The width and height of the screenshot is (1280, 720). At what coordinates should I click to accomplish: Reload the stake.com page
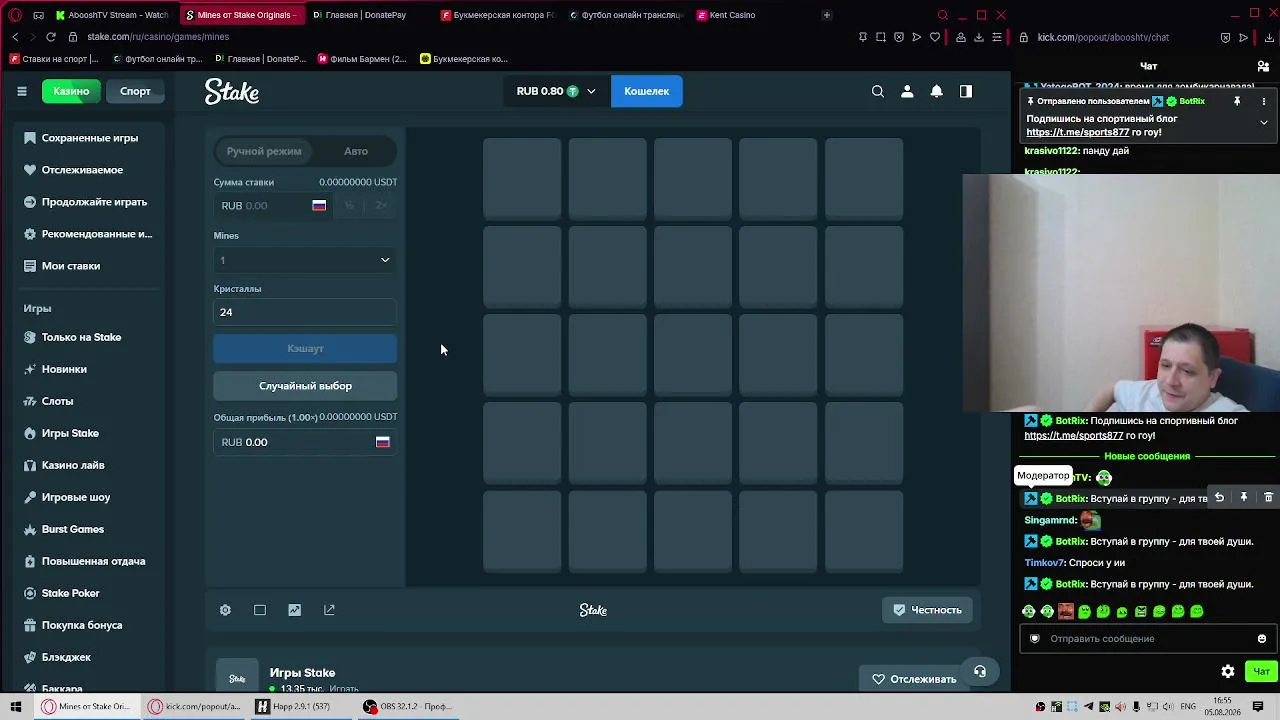click(51, 37)
